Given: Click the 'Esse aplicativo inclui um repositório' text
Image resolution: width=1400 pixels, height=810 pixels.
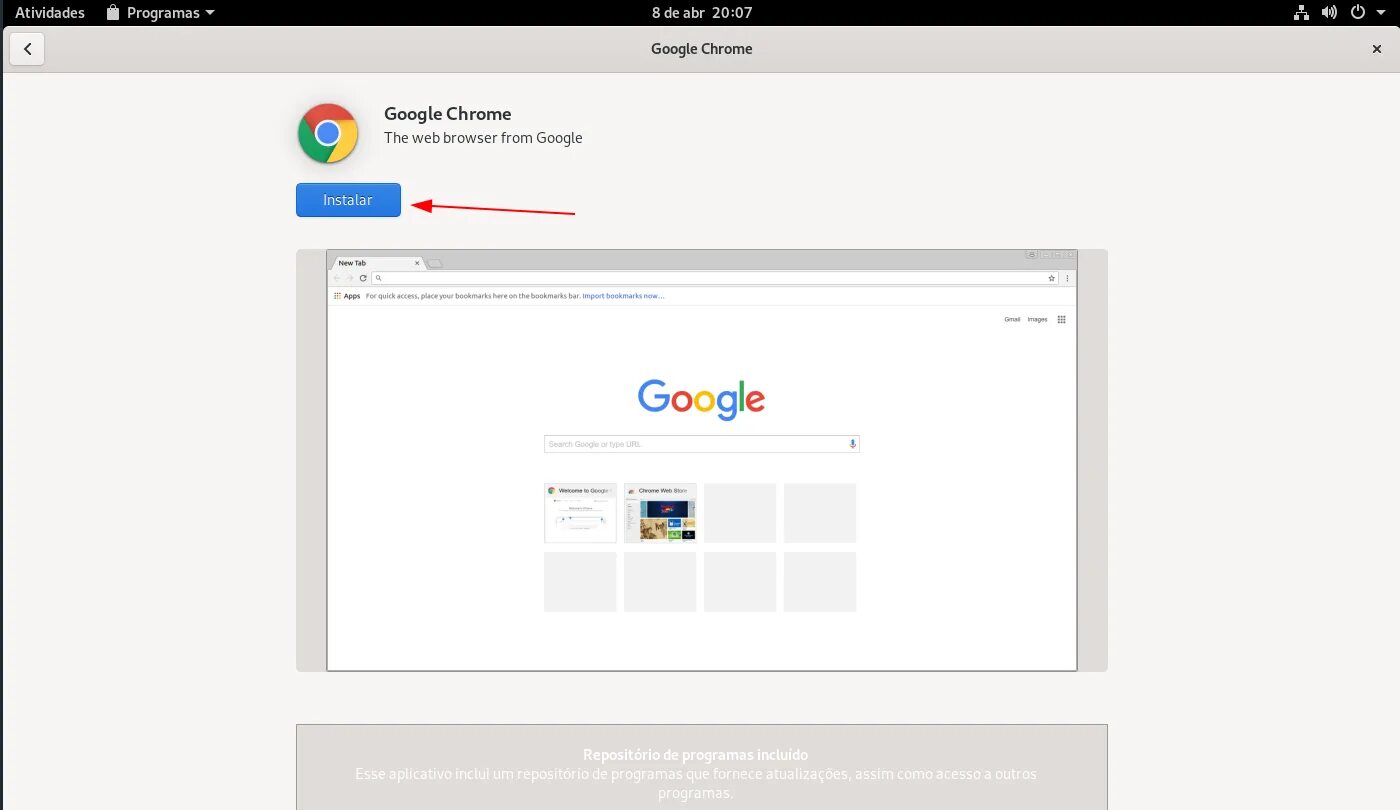Looking at the screenshot, I should tap(696, 783).
